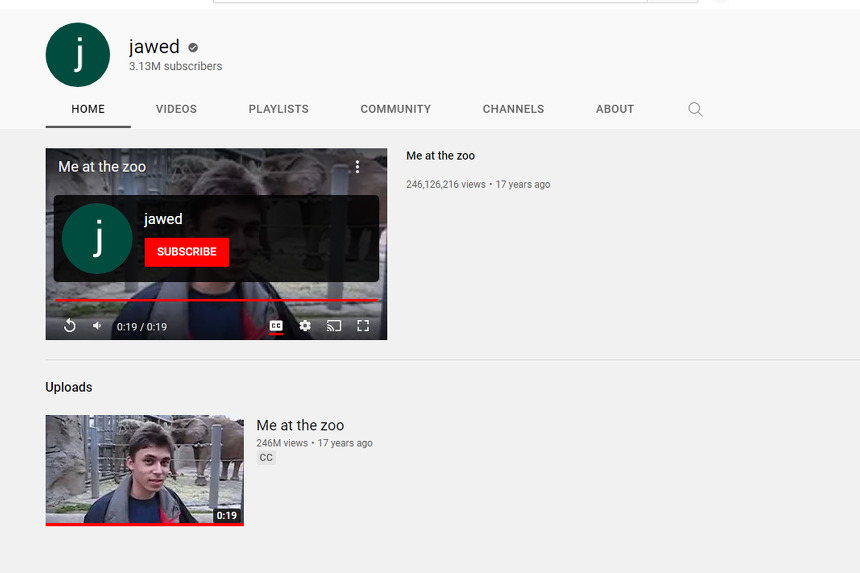This screenshot has height=573, width=860.
Task: Open the three-dot menu on the video player
Action: tap(357, 167)
